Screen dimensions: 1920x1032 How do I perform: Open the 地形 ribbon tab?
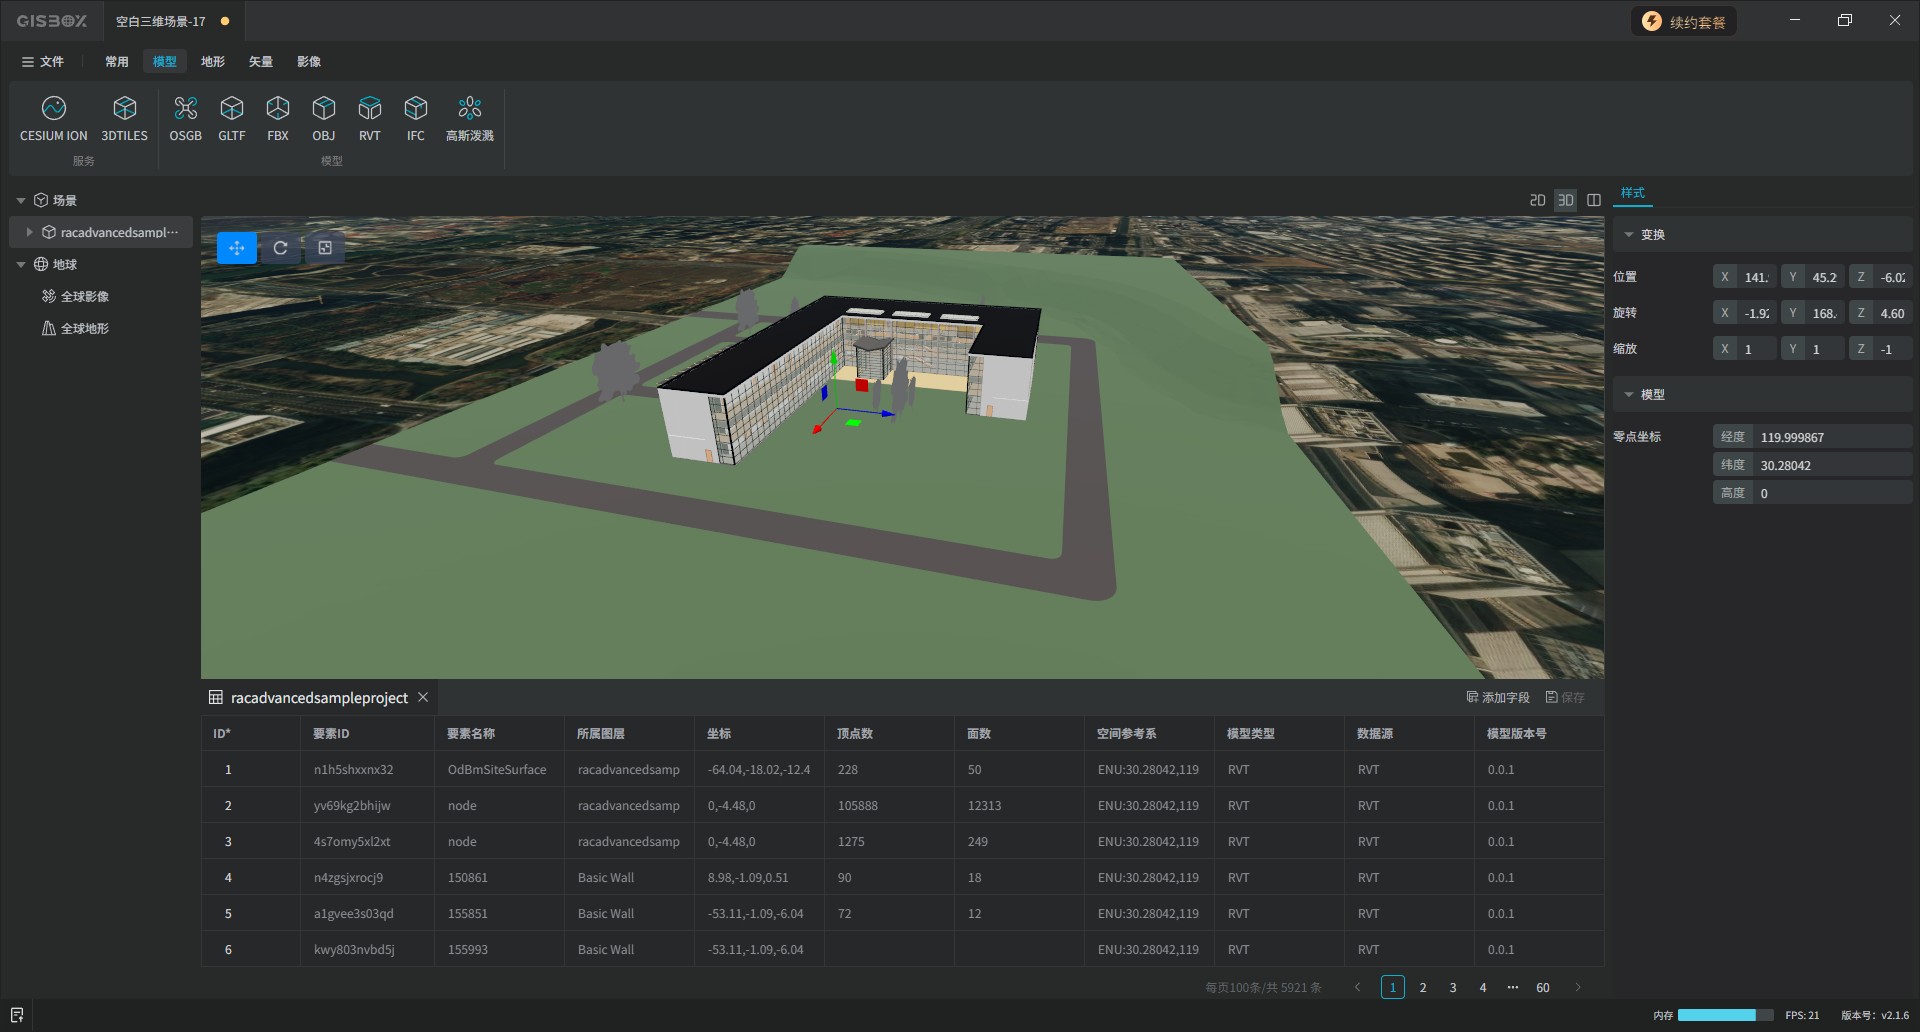[x=212, y=62]
